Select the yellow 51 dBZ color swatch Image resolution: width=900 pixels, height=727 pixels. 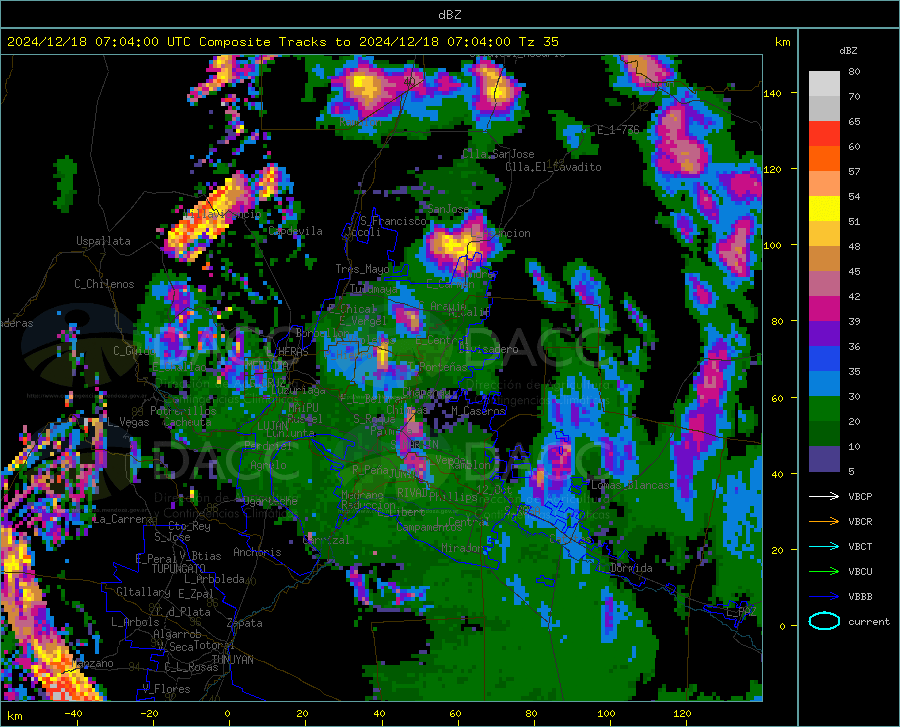click(x=824, y=209)
